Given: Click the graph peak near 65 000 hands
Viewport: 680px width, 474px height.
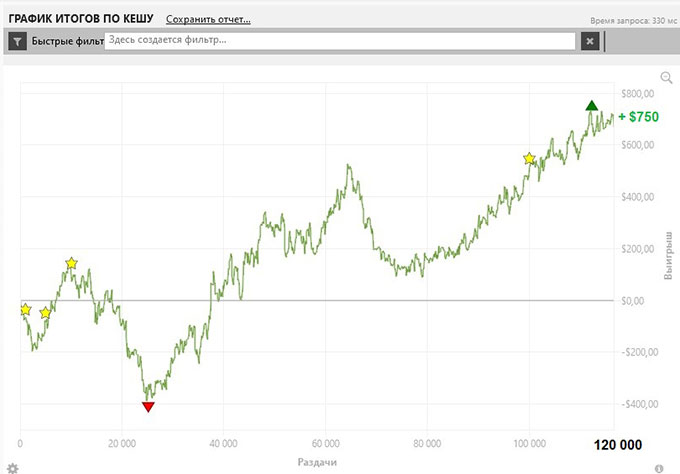Looking at the screenshot, I should click(348, 166).
